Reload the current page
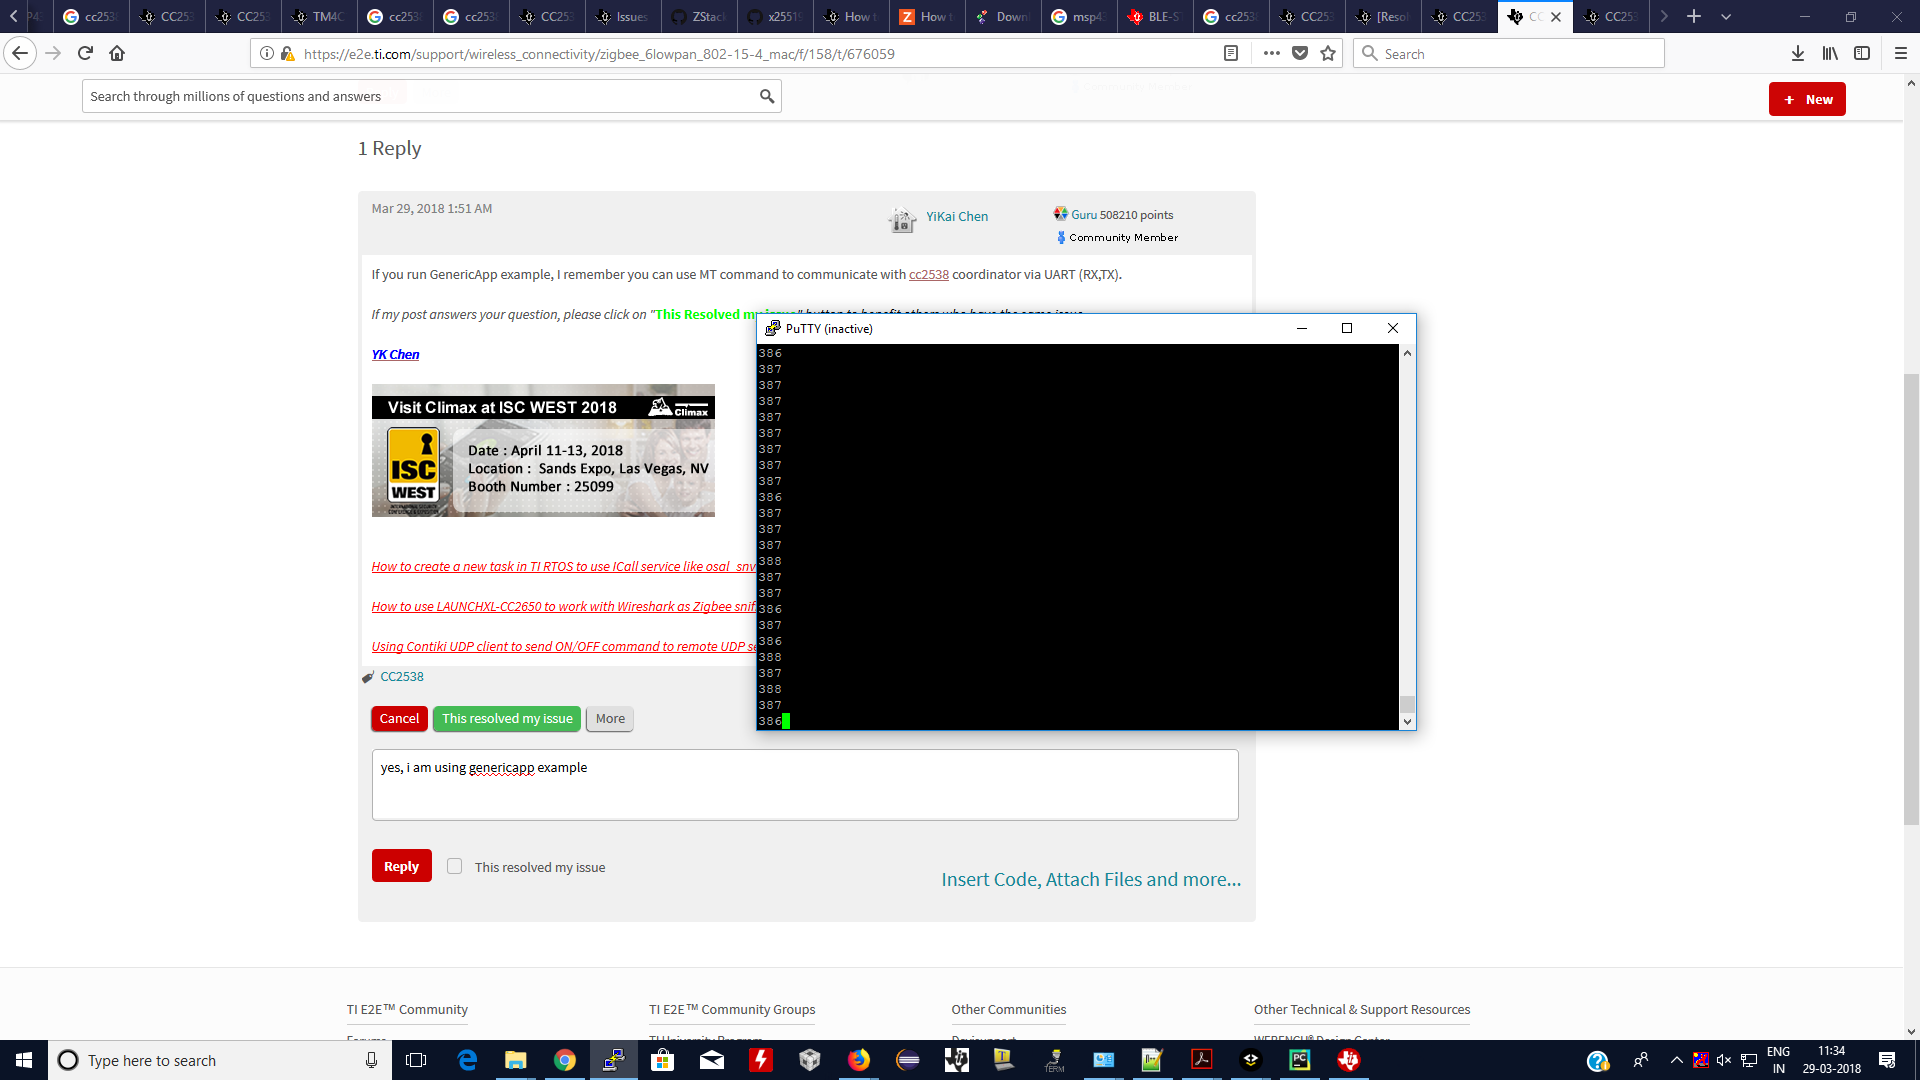The width and height of the screenshot is (1920, 1080). click(85, 54)
